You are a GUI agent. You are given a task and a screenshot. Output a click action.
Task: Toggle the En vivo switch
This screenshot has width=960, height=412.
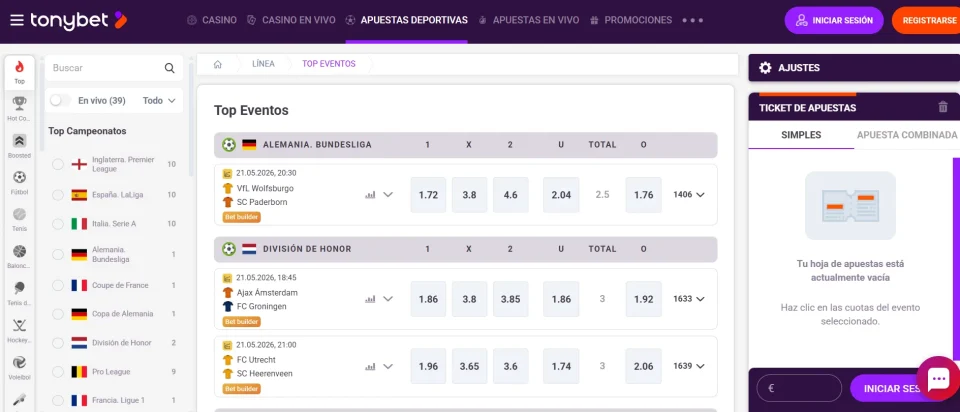pos(61,100)
